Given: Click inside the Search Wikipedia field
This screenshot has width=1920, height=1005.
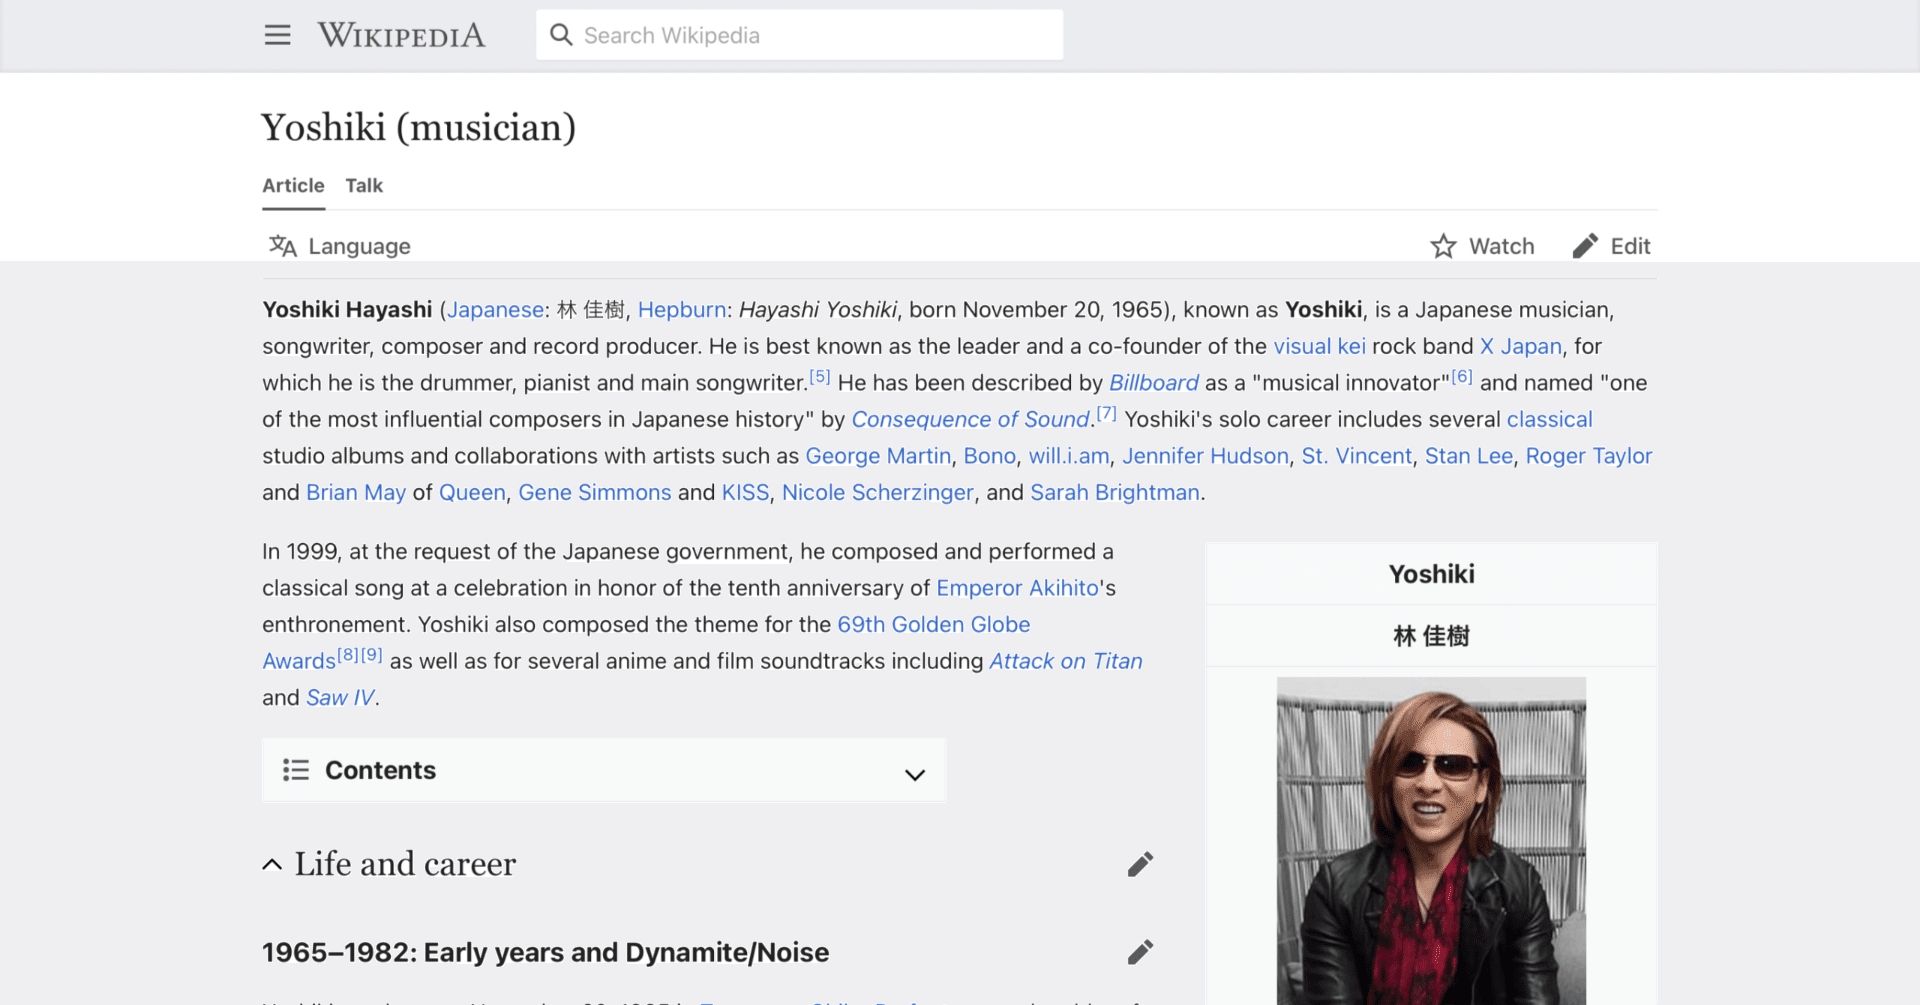Looking at the screenshot, I should pyautogui.click(x=800, y=34).
